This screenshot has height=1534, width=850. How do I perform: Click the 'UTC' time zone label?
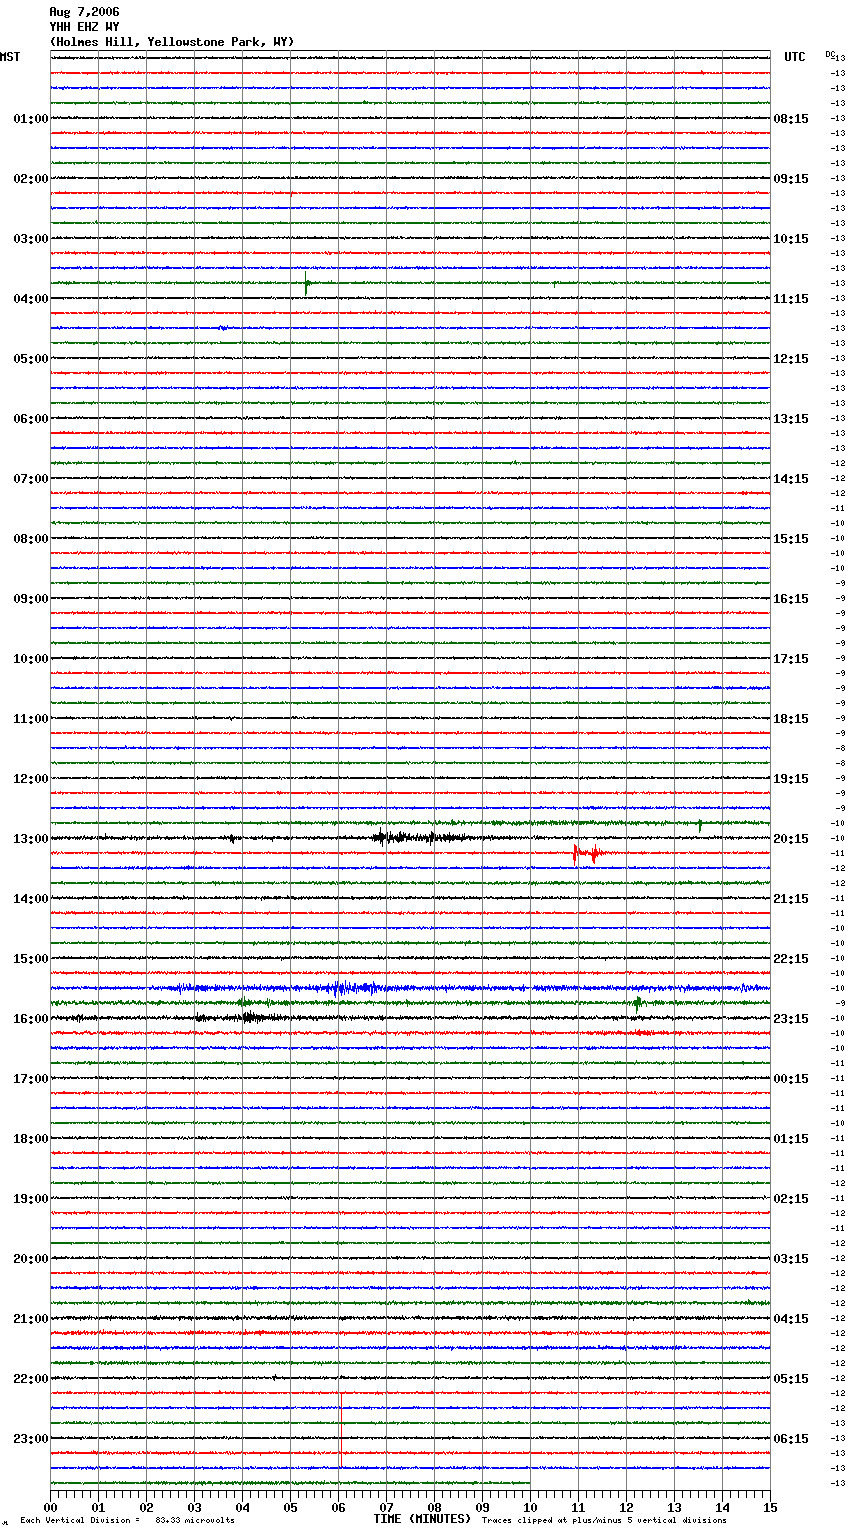click(x=795, y=57)
